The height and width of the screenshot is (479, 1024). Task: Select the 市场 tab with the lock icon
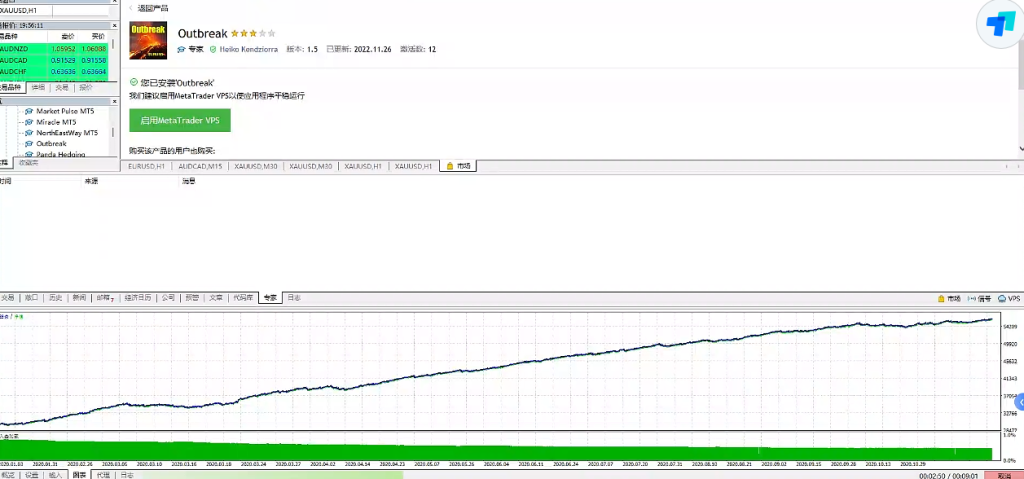tap(458, 166)
